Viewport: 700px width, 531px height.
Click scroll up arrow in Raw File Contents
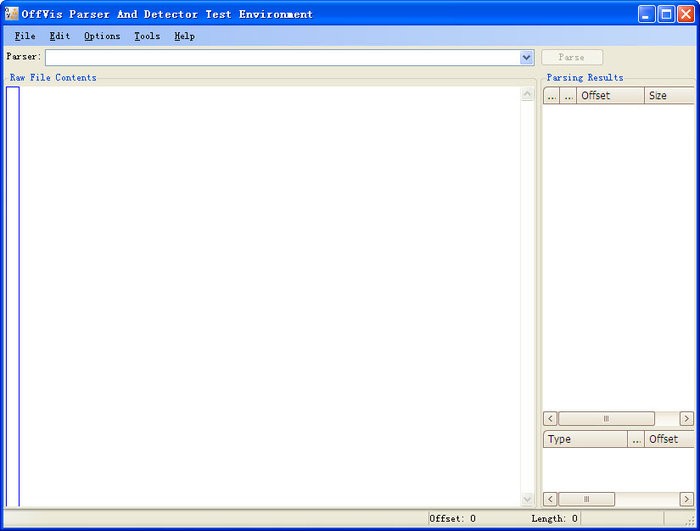(x=527, y=94)
